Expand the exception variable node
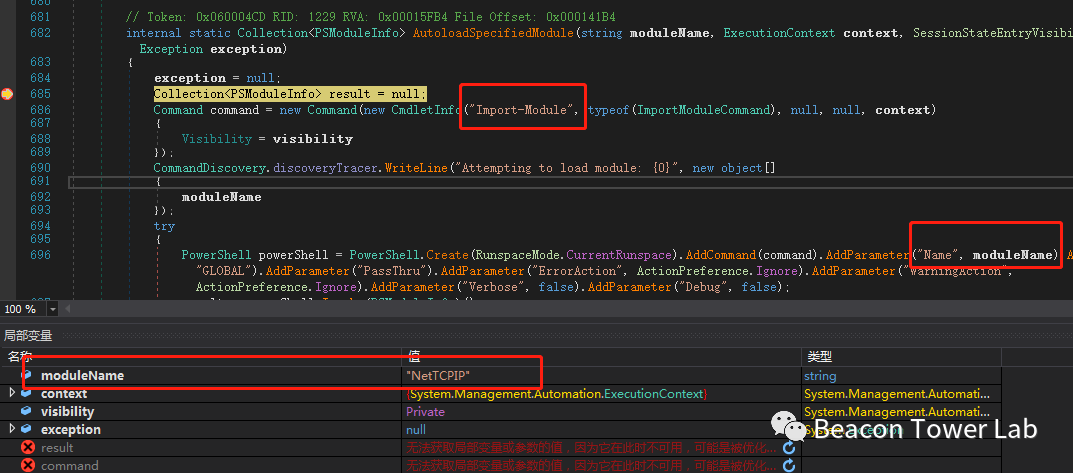 (12, 429)
